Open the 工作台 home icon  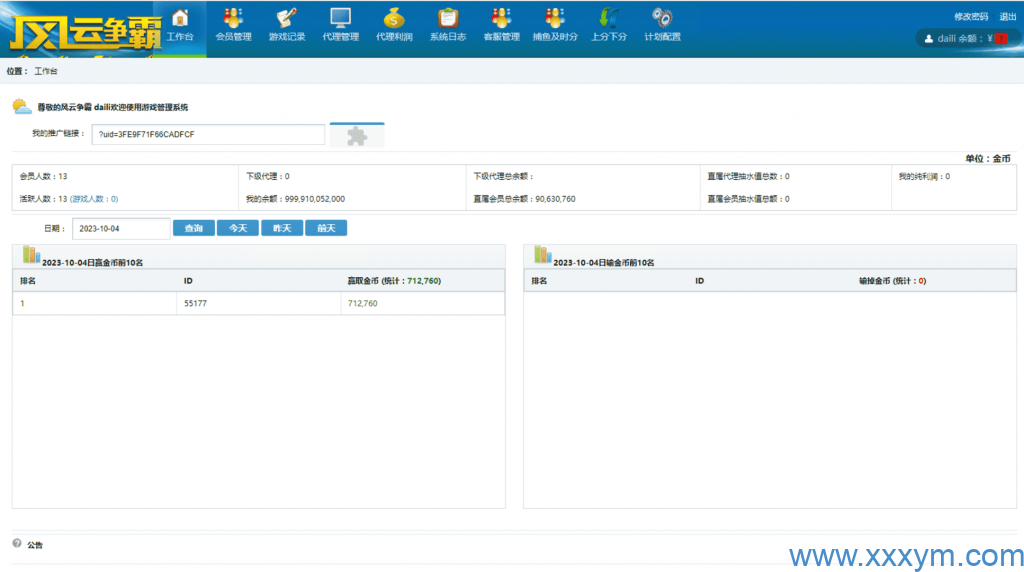tap(180, 25)
